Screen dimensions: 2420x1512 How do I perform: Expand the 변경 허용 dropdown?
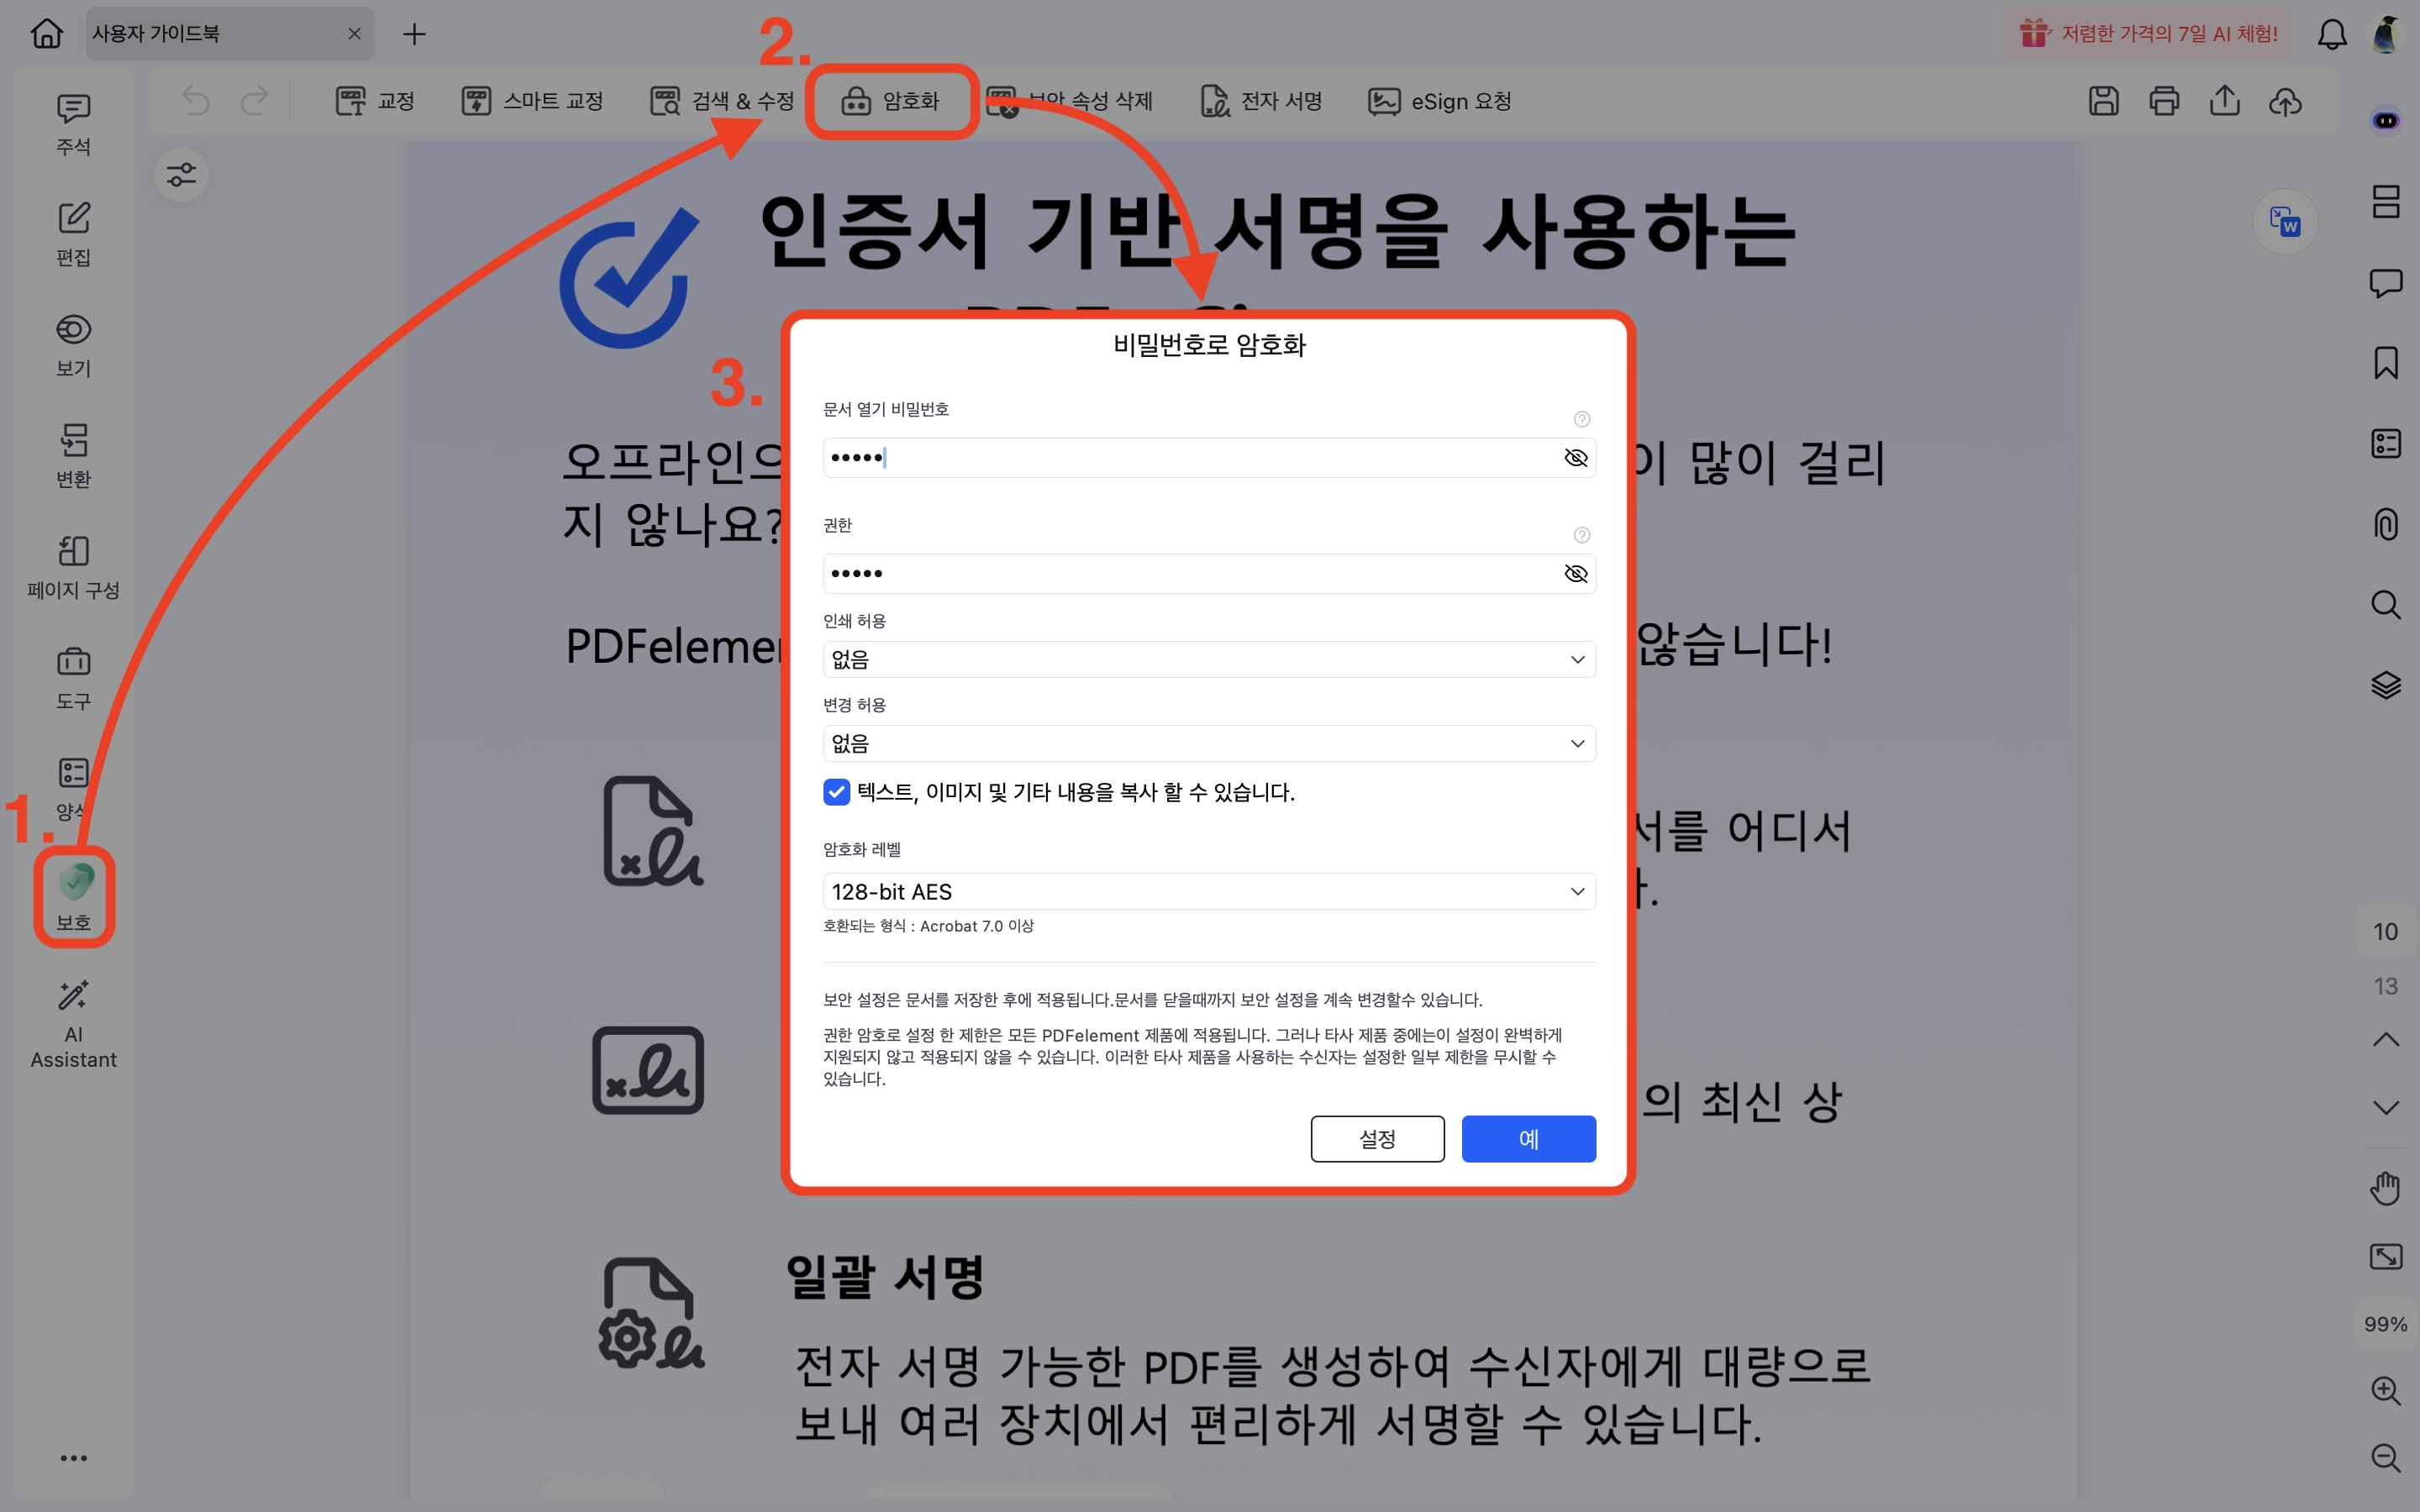(x=1208, y=744)
